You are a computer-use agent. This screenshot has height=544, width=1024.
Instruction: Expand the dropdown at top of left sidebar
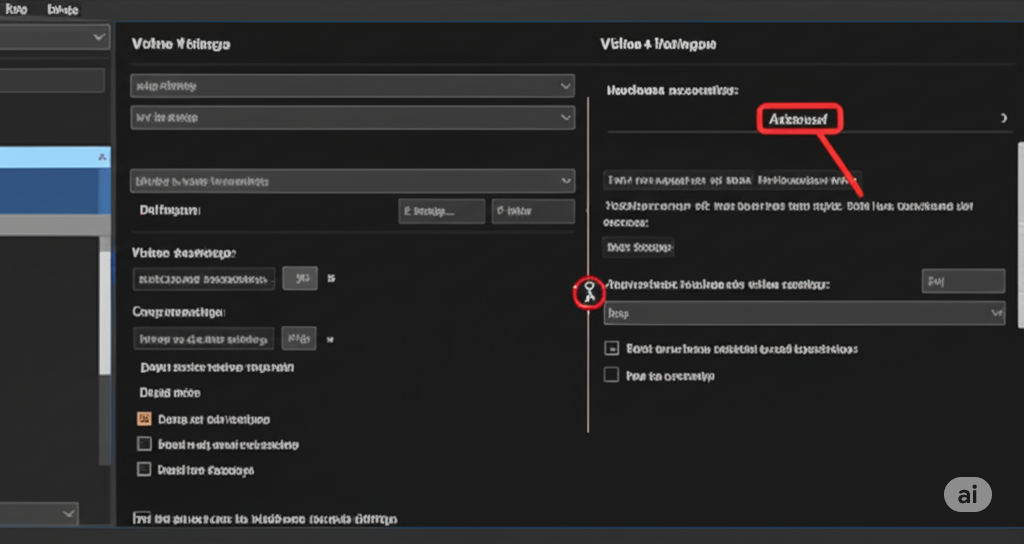click(x=54, y=37)
